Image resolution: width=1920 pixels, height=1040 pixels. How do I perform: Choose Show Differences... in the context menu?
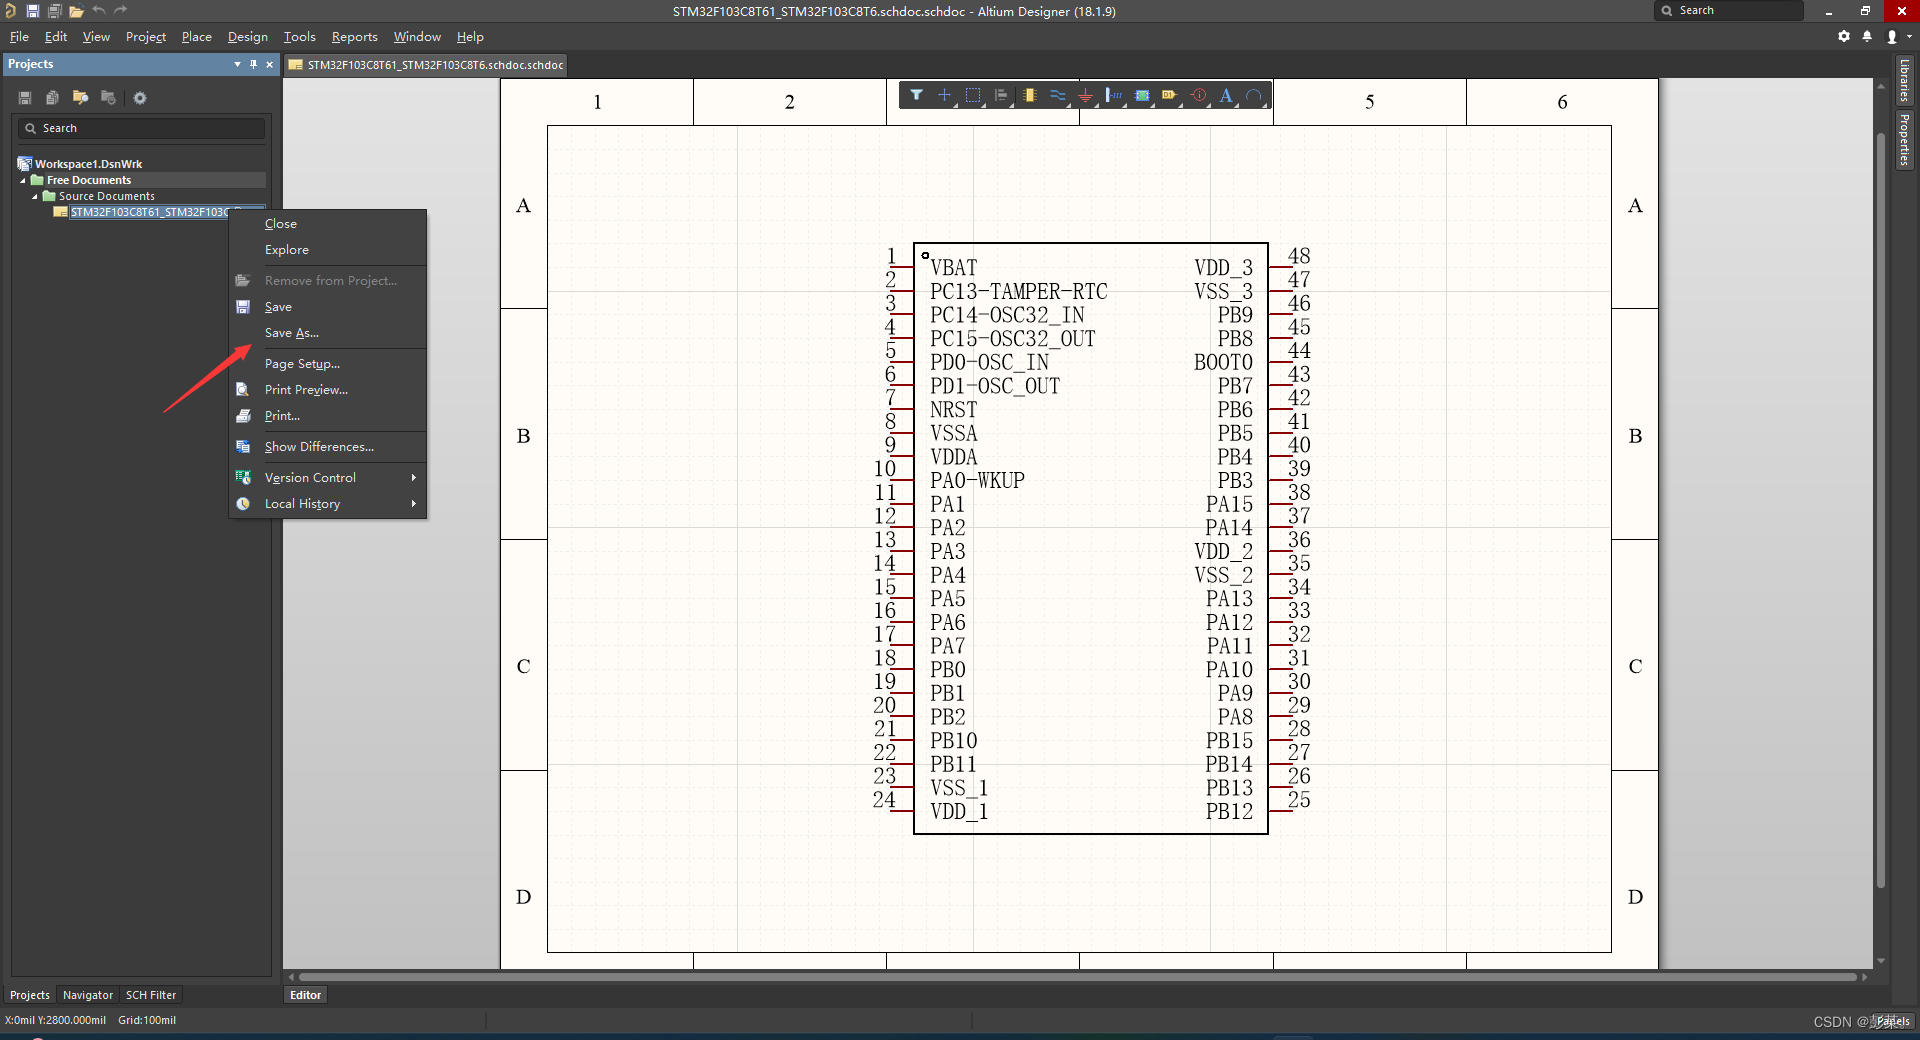328,447
